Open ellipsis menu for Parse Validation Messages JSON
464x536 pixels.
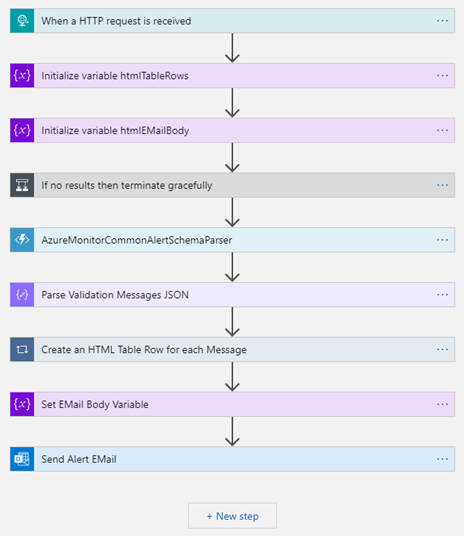(x=442, y=295)
